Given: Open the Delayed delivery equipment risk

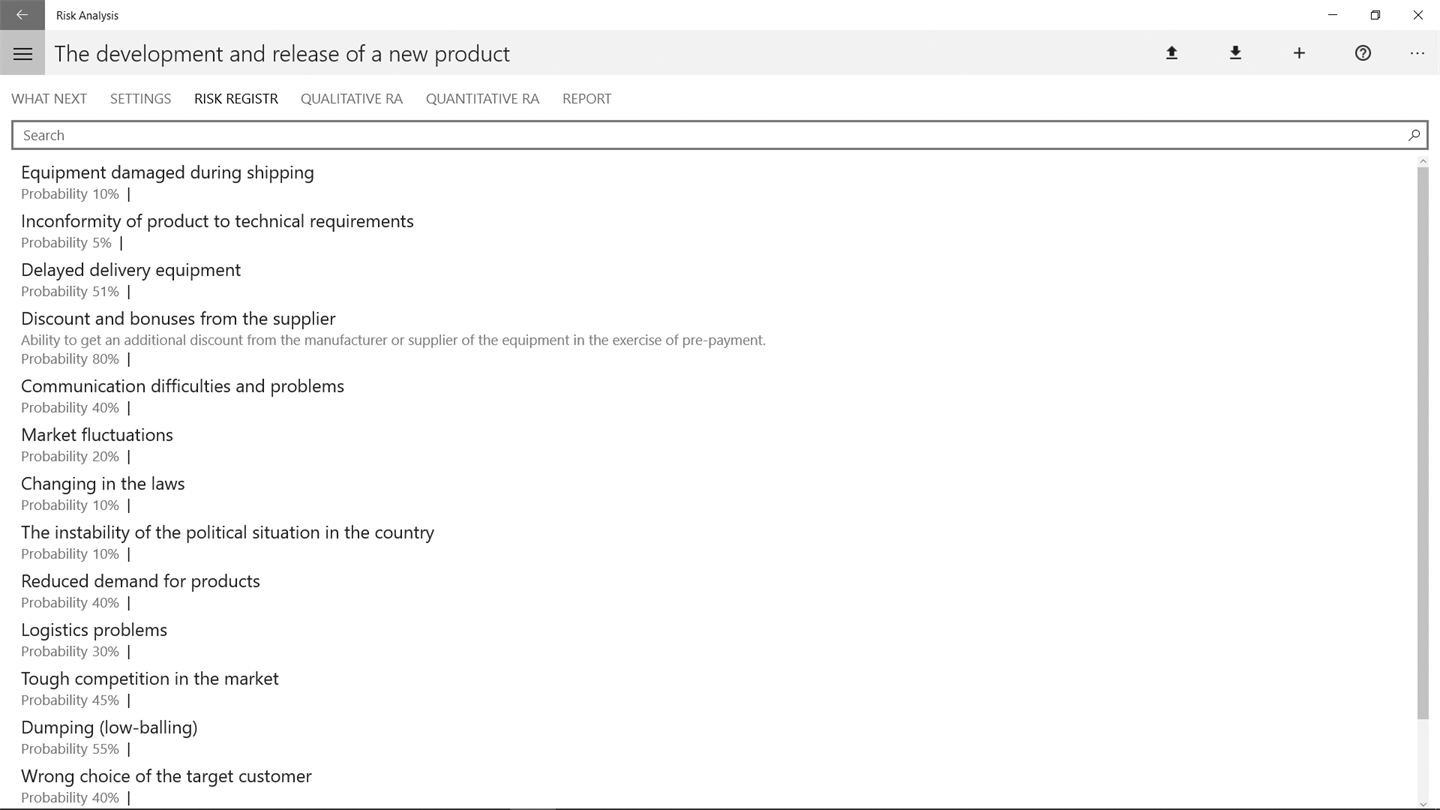Looking at the screenshot, I should click(131, 270).
